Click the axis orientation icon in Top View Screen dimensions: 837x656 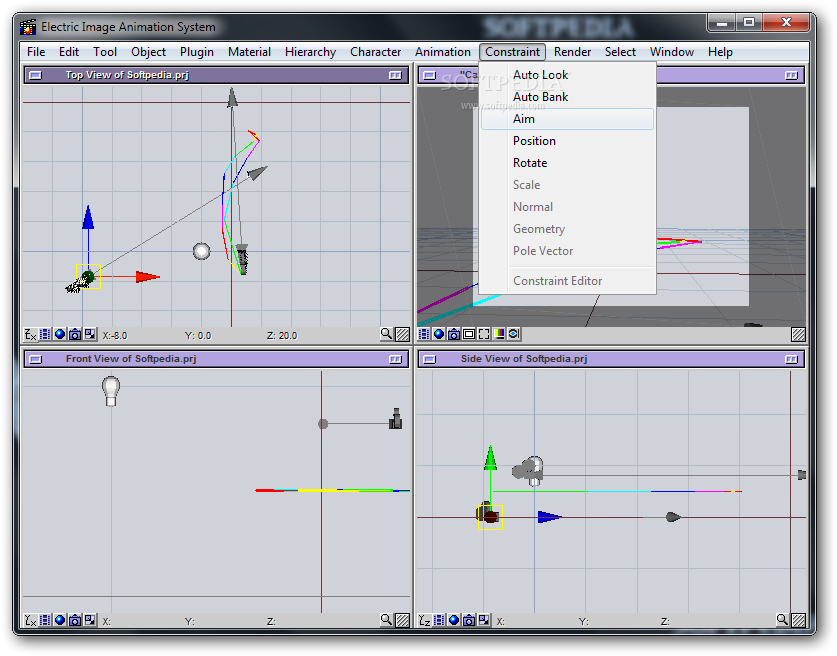tap(30, 335)
